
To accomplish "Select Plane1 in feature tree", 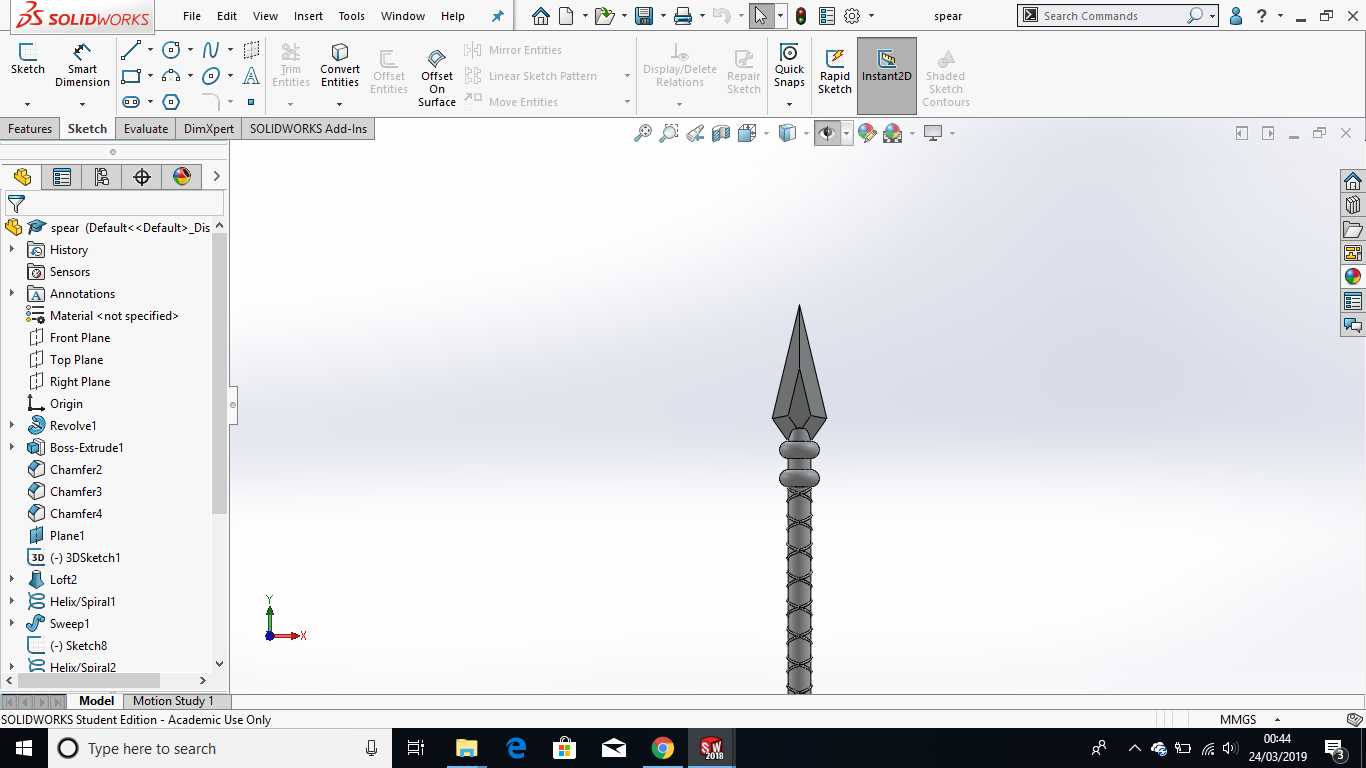I will pos(67,536).
